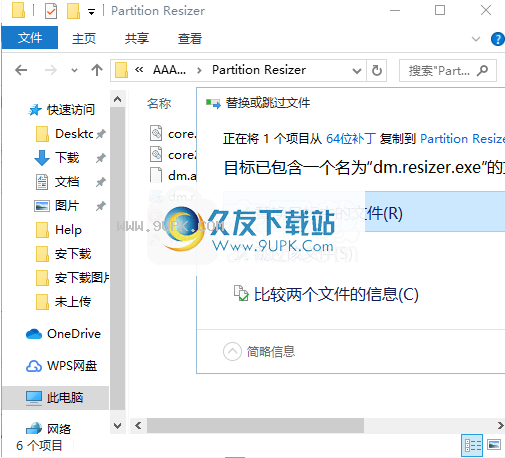The width and height of the screenshot is (505, 458).
Task: Click the AAA... breadcrumb segment
Action: pos(169,70)
